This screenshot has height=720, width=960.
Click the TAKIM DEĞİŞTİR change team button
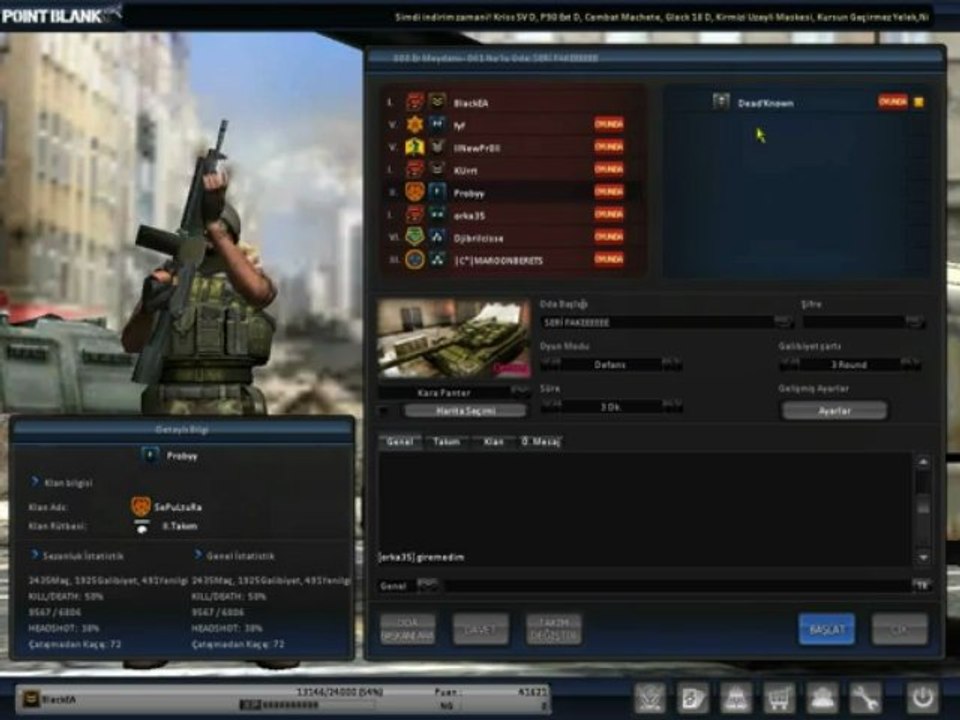[553, 629]
